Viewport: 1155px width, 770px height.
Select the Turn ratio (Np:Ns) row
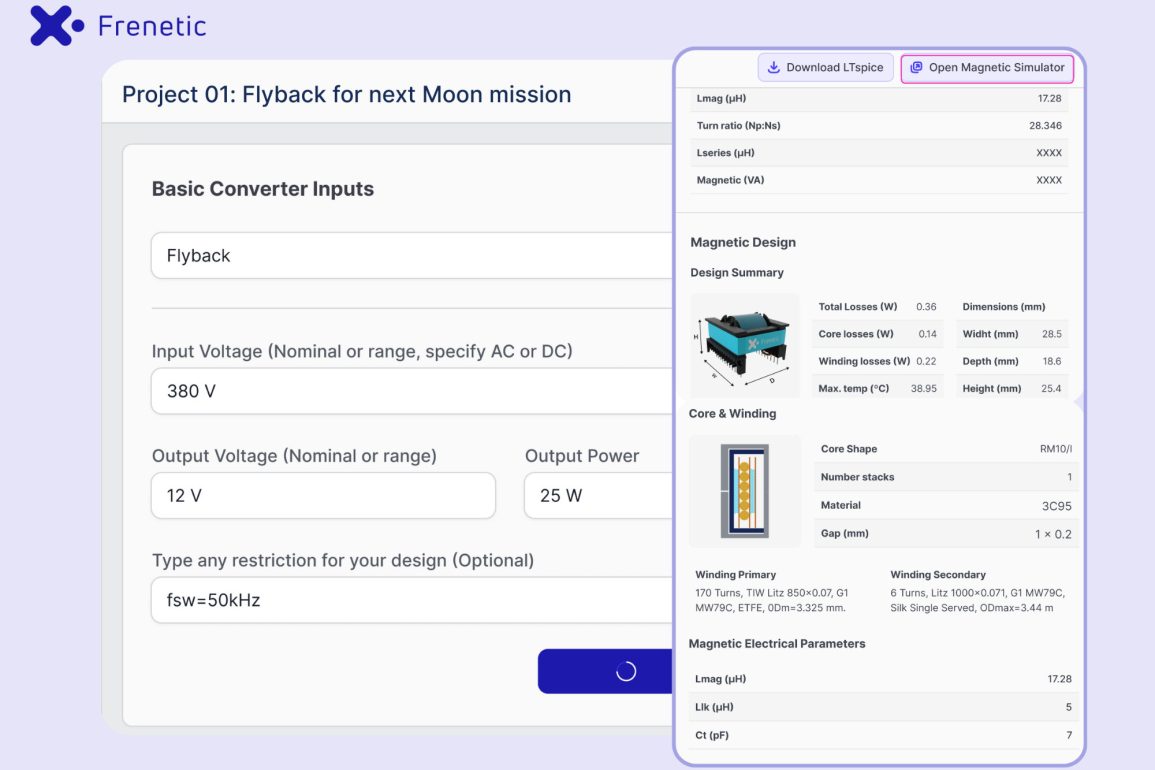pyautogui.click(x=878, y=126)
